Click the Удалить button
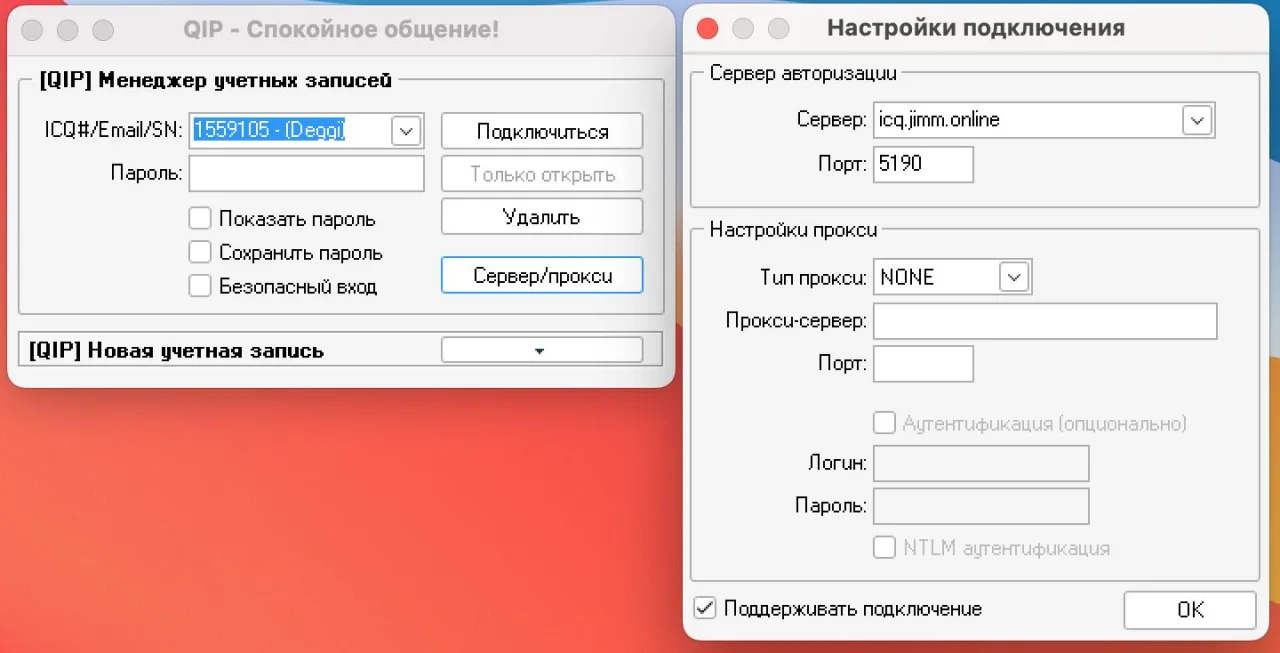1280x653 pixels. [x=542, y=217]
